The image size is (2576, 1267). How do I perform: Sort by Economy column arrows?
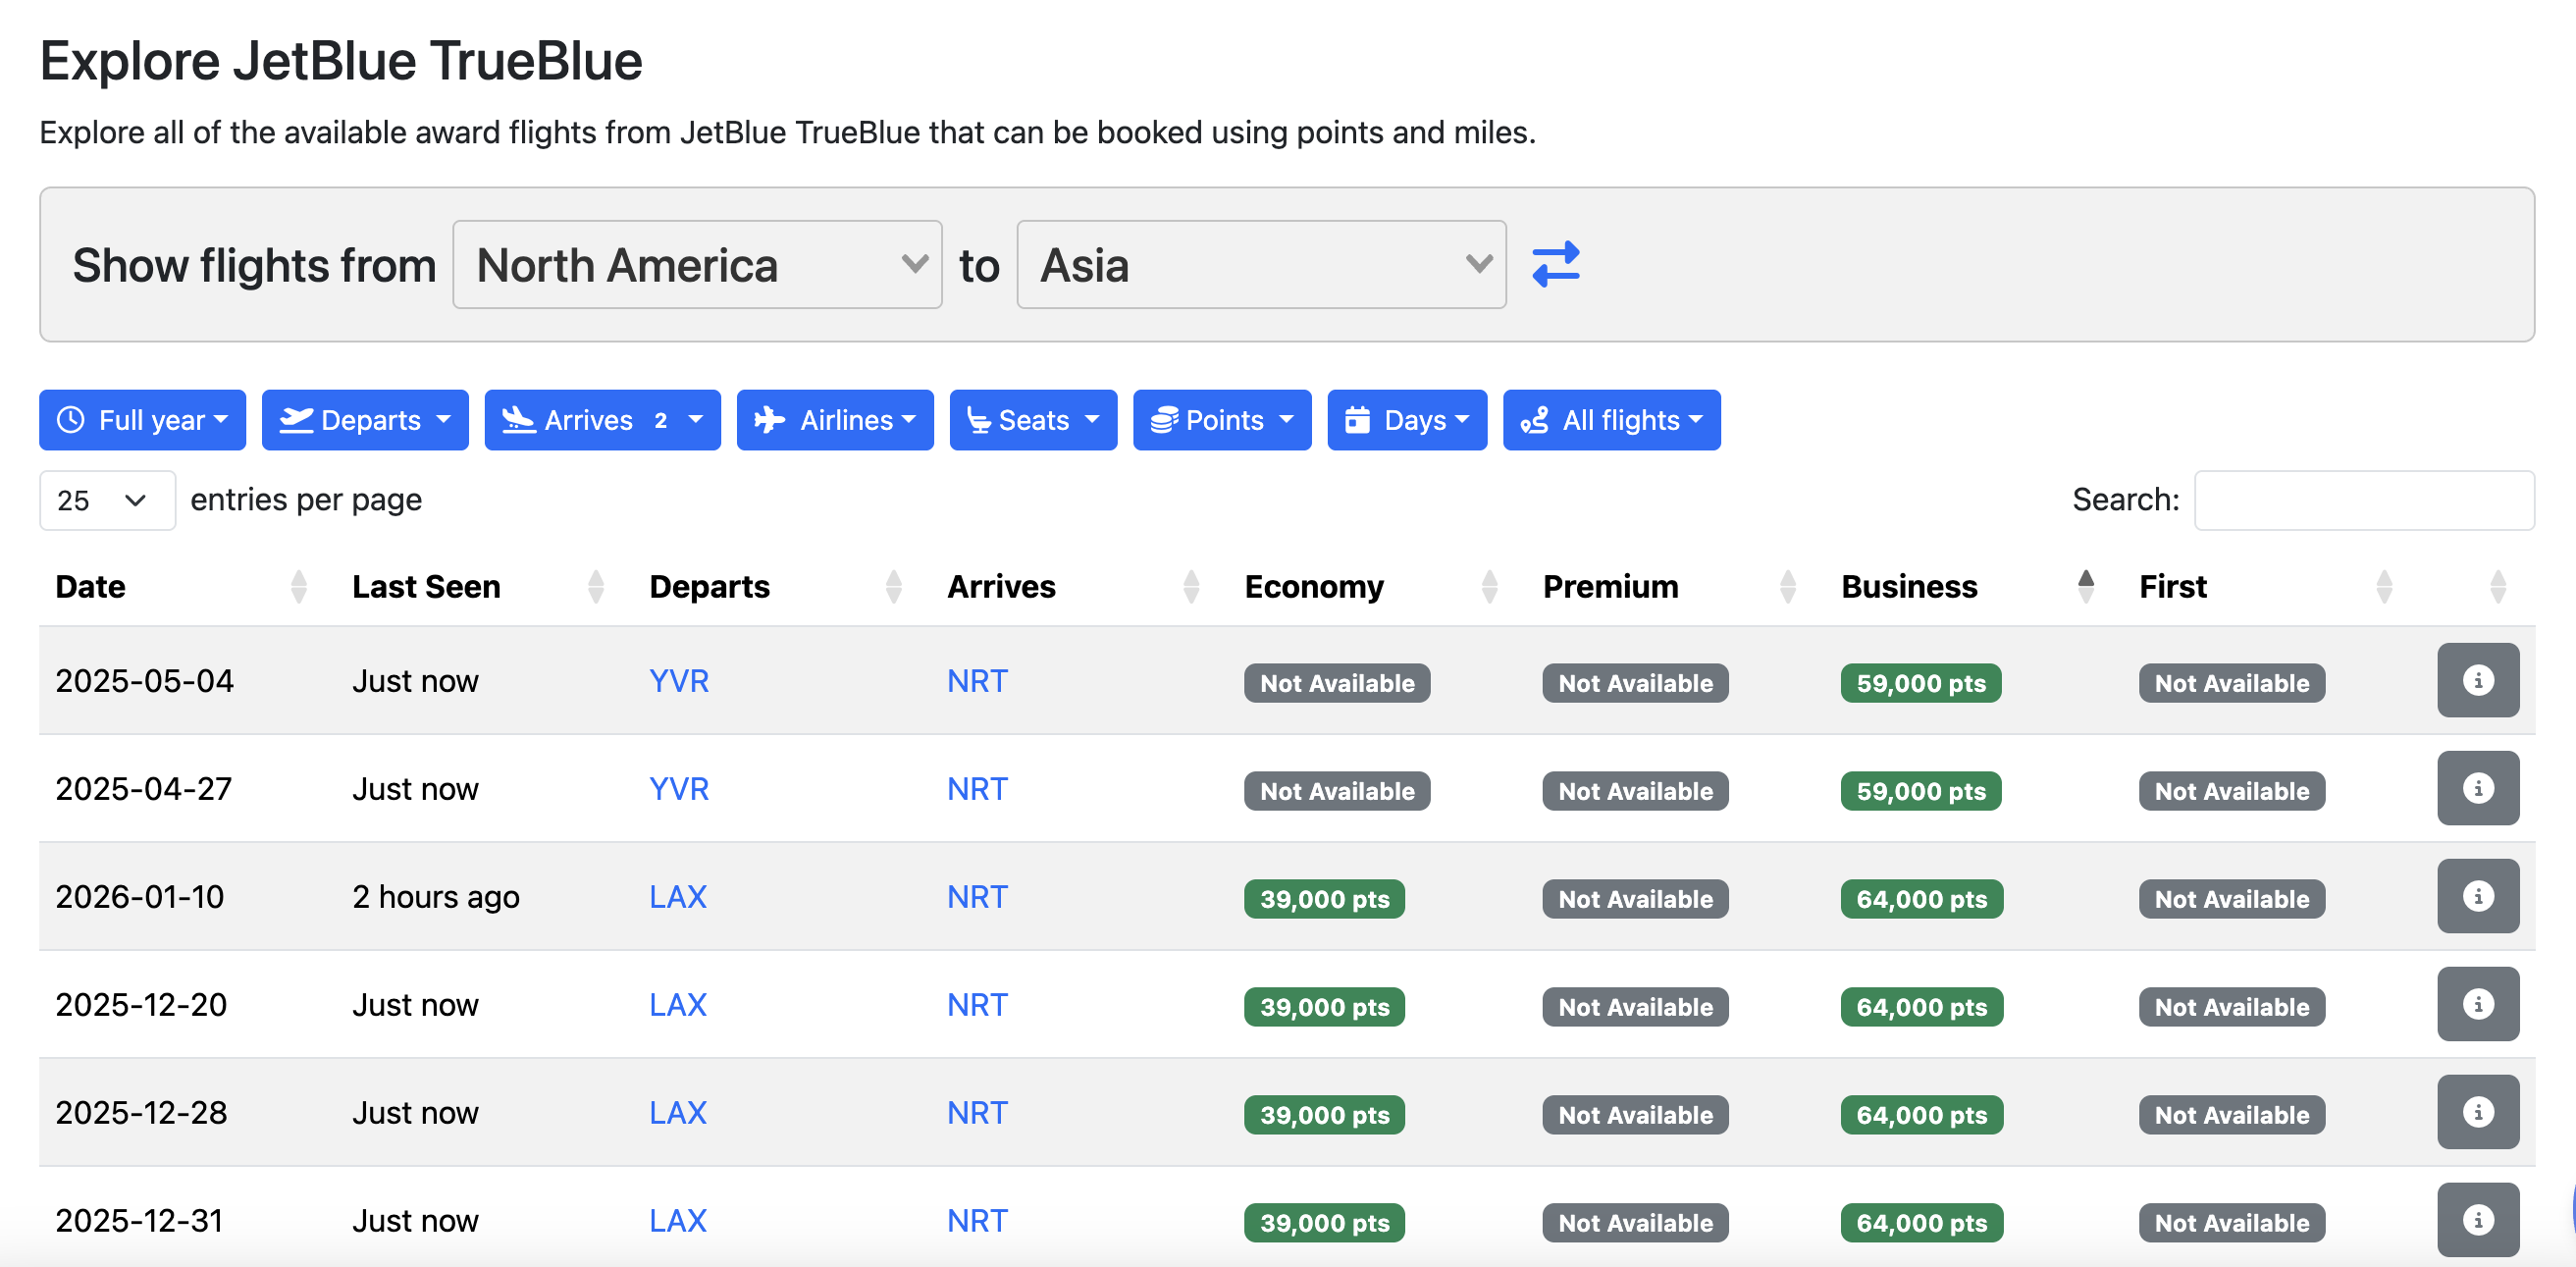pyautogui.click(x=1489, y=587)
